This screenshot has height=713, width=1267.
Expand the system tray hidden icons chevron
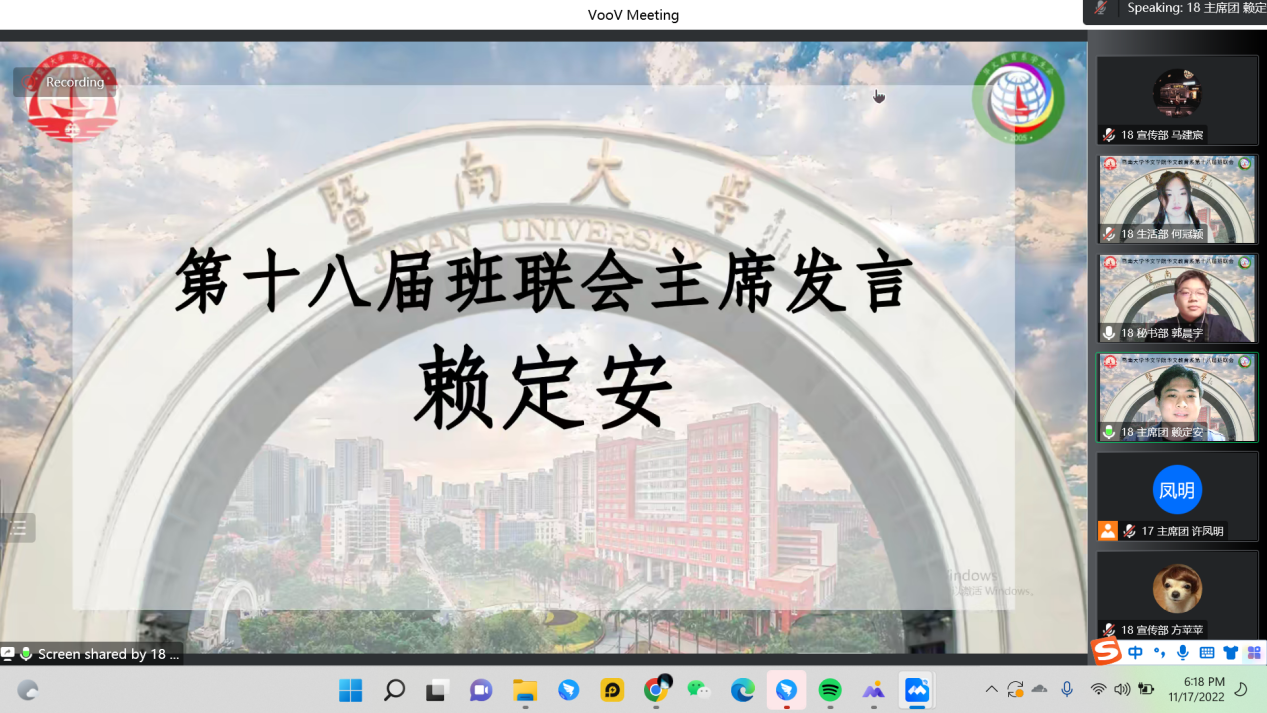click(991, 689)
